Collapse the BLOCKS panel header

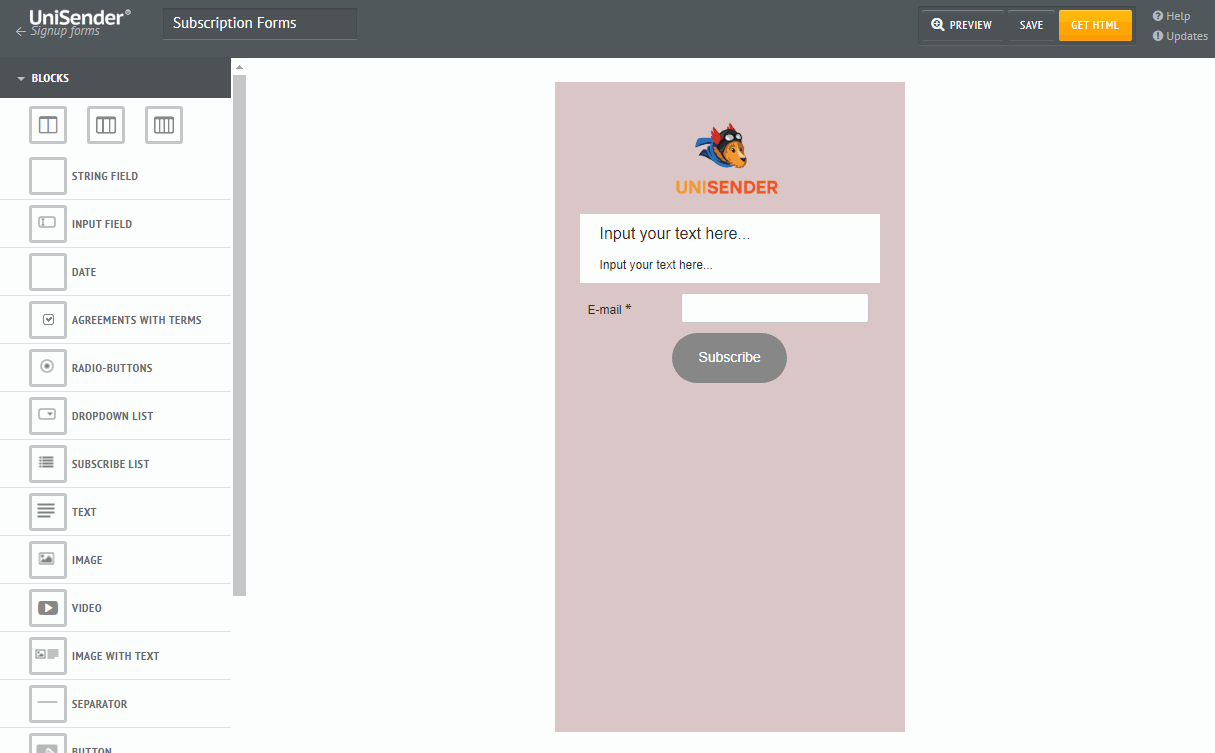pyautogui.click(x=115, y=78)
